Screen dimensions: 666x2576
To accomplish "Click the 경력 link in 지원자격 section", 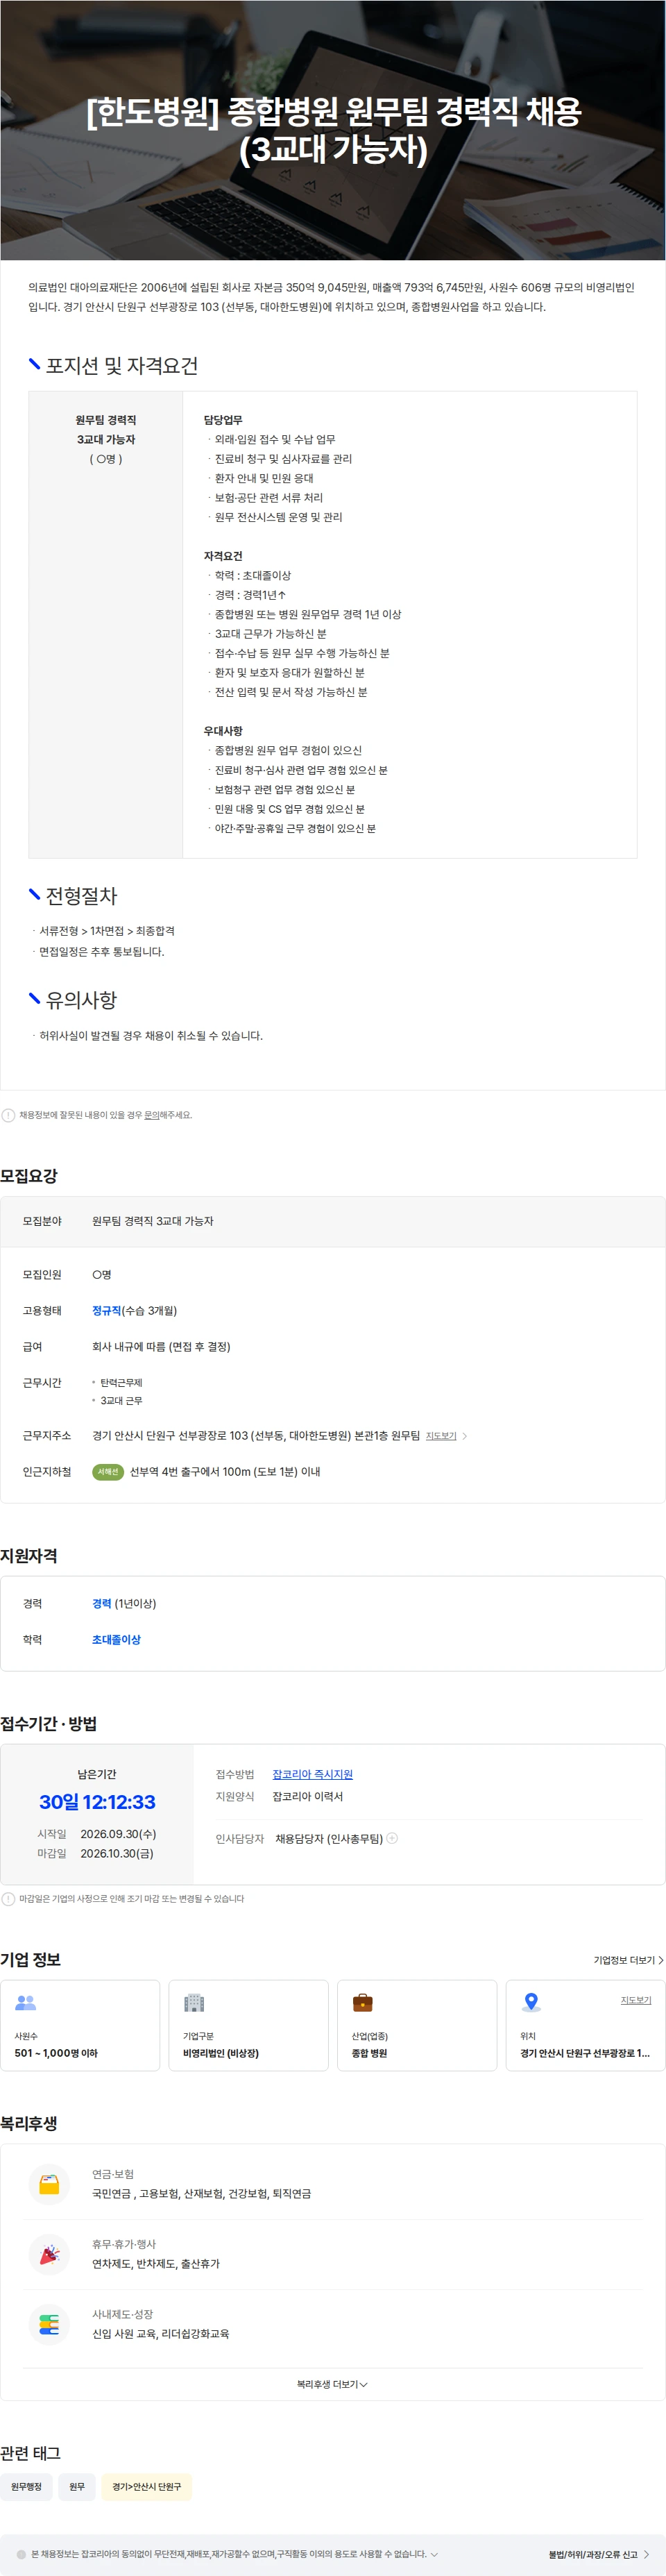I will (102, 1604).
